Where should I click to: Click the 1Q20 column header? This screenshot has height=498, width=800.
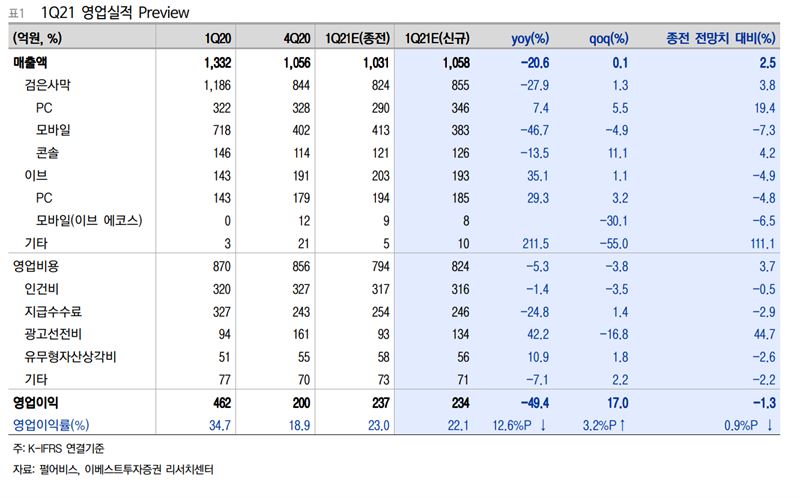click(x=218, y=38)
